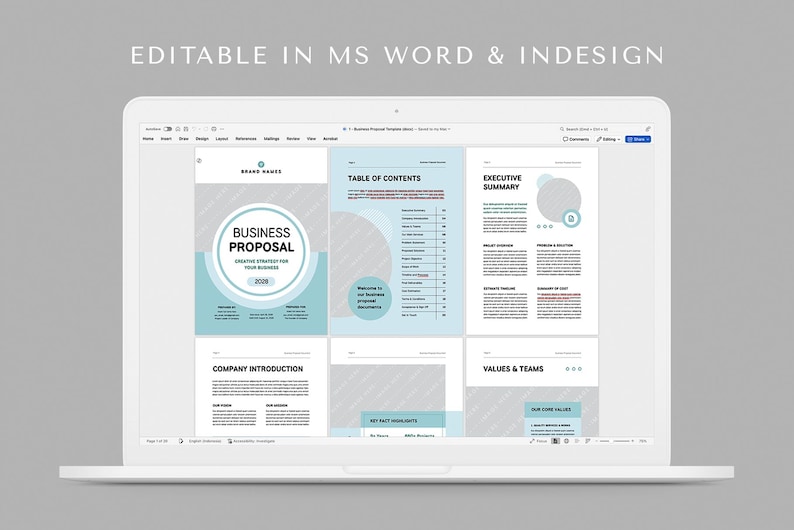The image size is (794, 530).
Task: Click the Print icon in quick access toolbar
Action: point(214,129)
